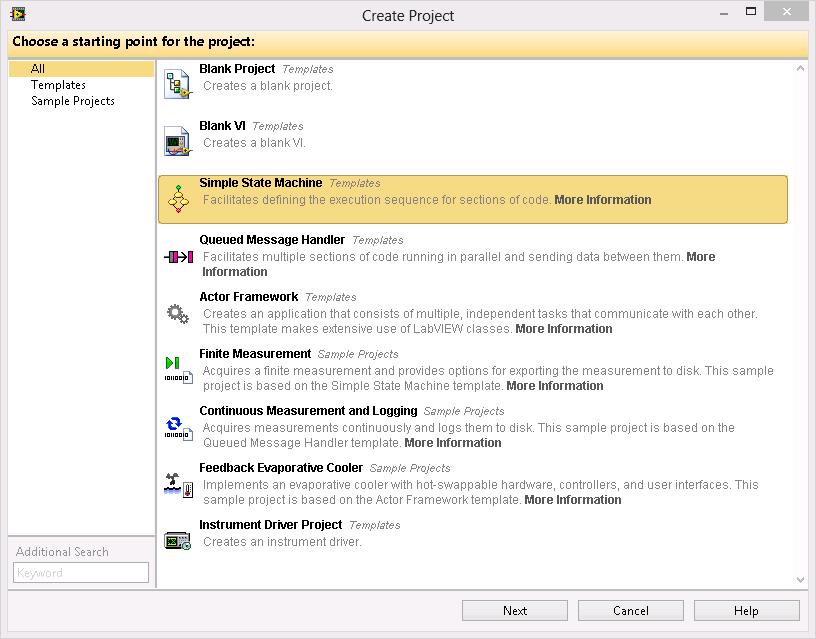Image resolution: width=816 pixels, height=639 pixels.
Task: Select the Finite Measurement icon
Action: pos(178,370)
